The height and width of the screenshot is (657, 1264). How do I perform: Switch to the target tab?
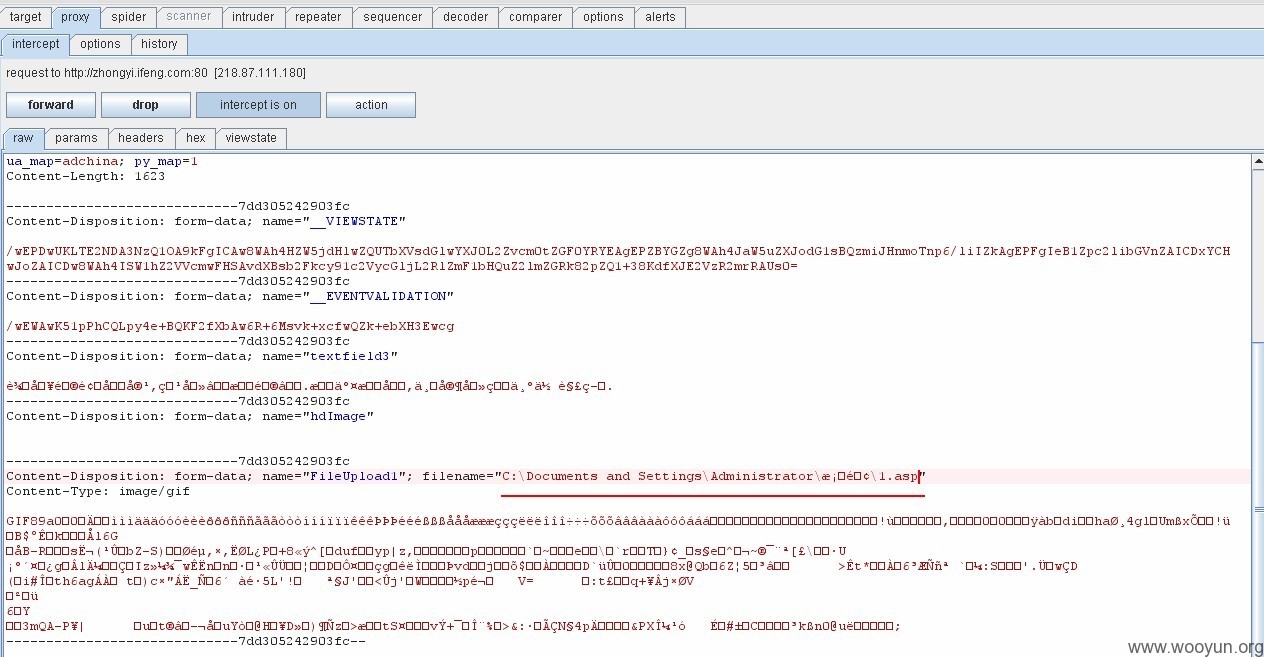[x=26, y=17]
